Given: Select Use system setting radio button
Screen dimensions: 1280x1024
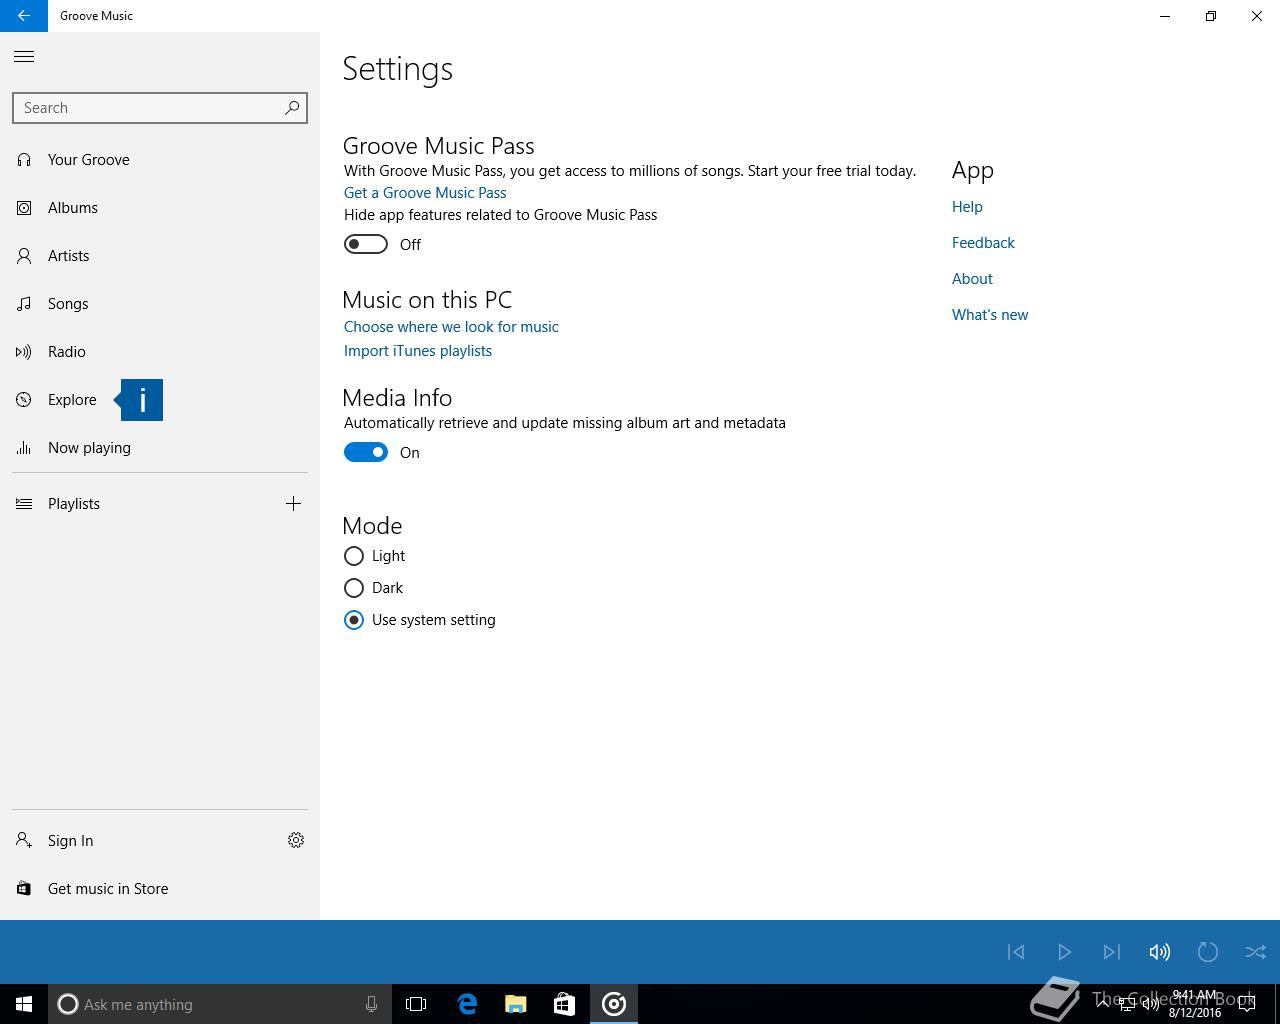Looking at the screenshot, I should point(354,620).
